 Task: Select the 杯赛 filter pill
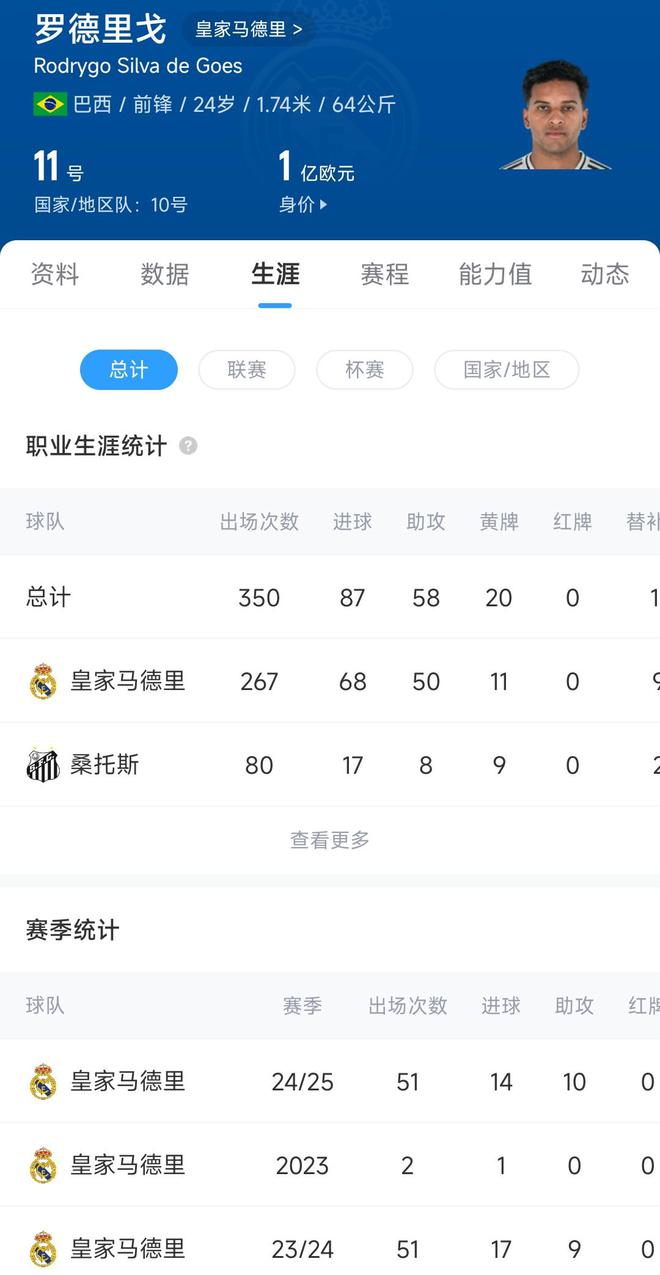365,370
